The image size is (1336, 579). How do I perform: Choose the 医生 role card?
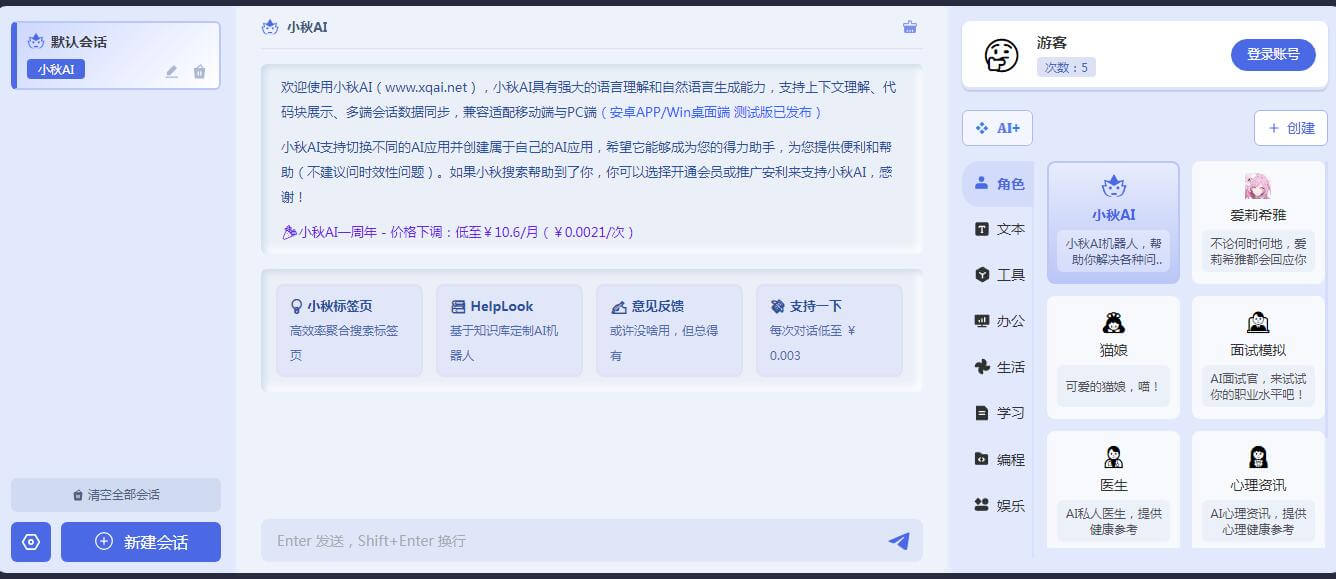click(x=1113, y=490)
